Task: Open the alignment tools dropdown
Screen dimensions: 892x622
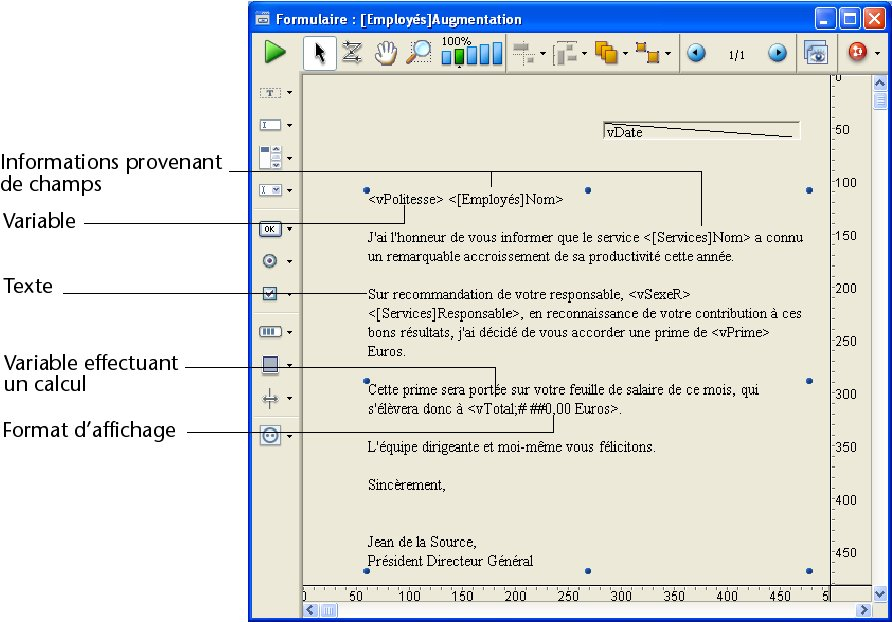Action: (542, 54)
